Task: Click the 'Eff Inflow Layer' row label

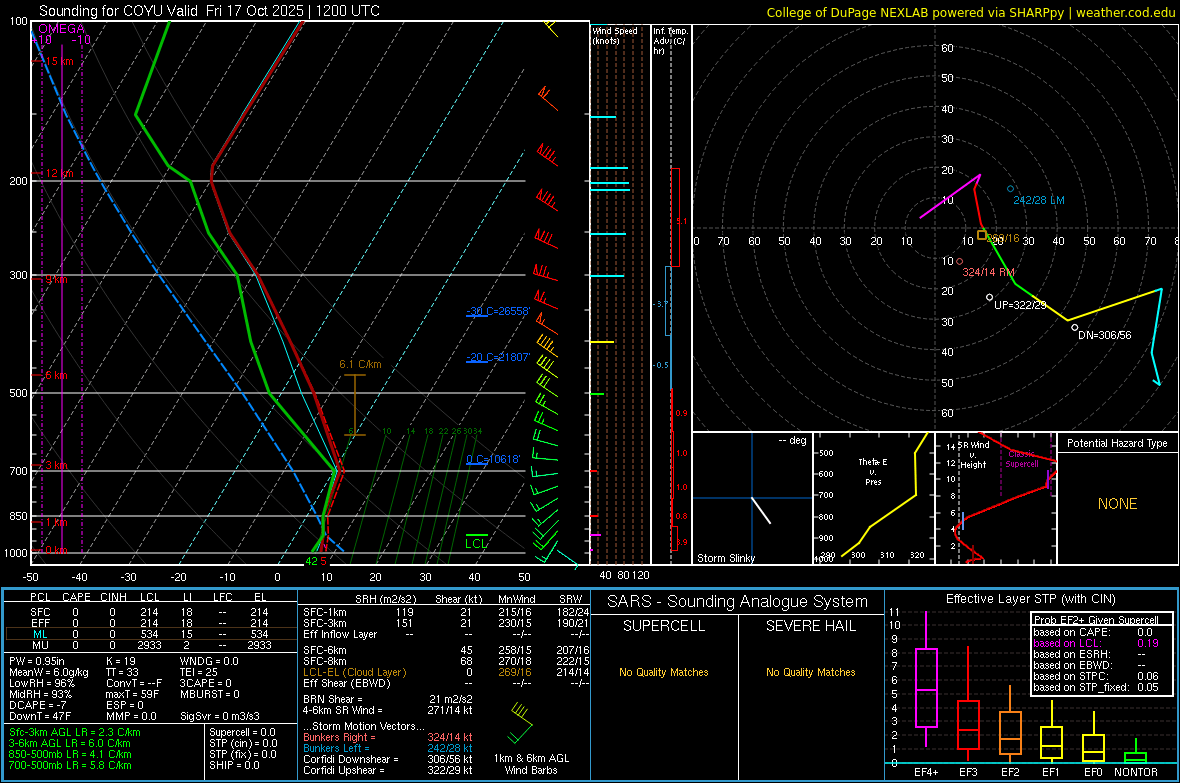Action: (339, 634)
